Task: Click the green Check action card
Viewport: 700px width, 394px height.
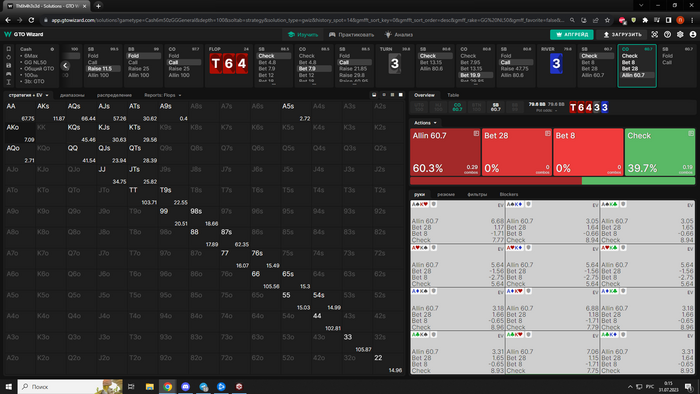Action: pyautogui.click(x=660, y=152)
